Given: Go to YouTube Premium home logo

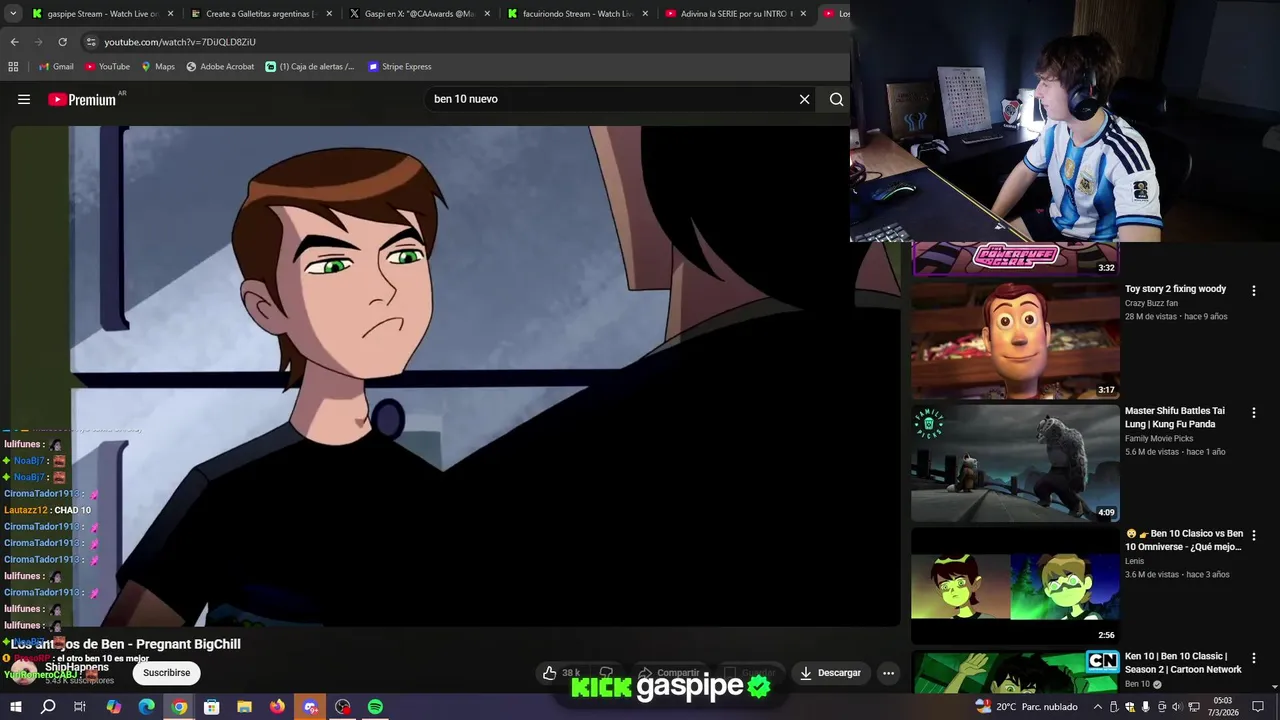Looking at the screenshot, I should click(82, 99).
